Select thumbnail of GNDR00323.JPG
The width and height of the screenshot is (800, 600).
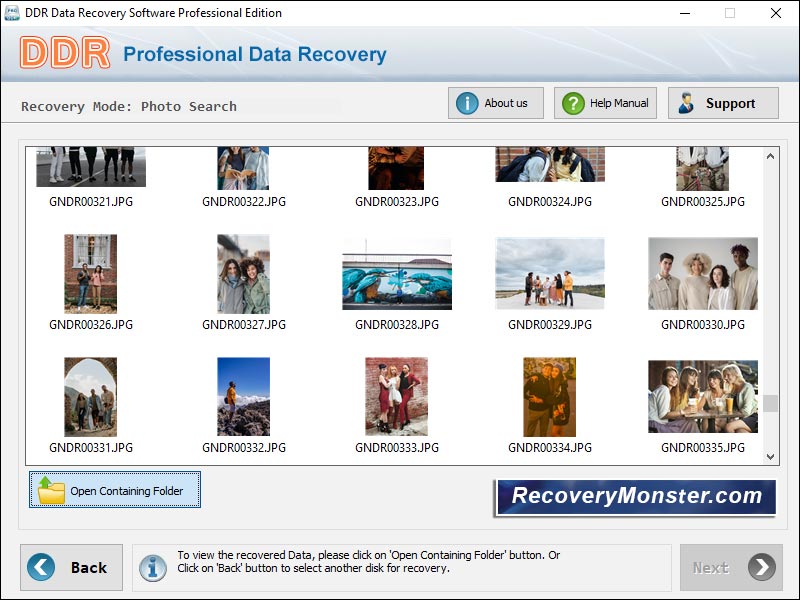(396, 168)
